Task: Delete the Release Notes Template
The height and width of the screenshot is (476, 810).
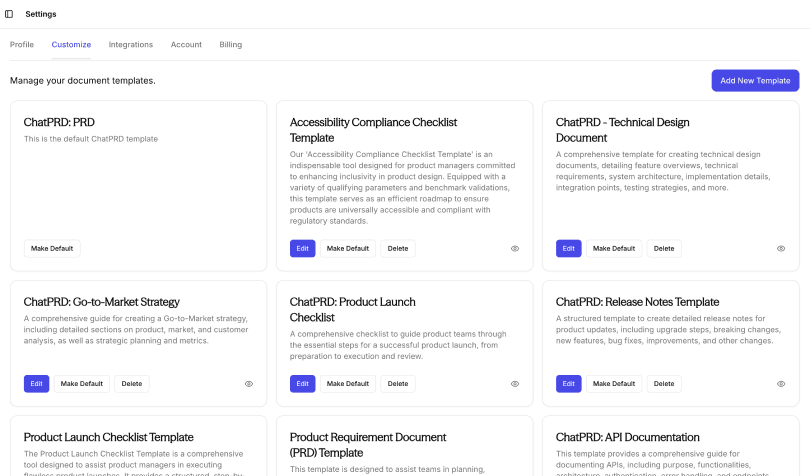Action: point(664,383)
